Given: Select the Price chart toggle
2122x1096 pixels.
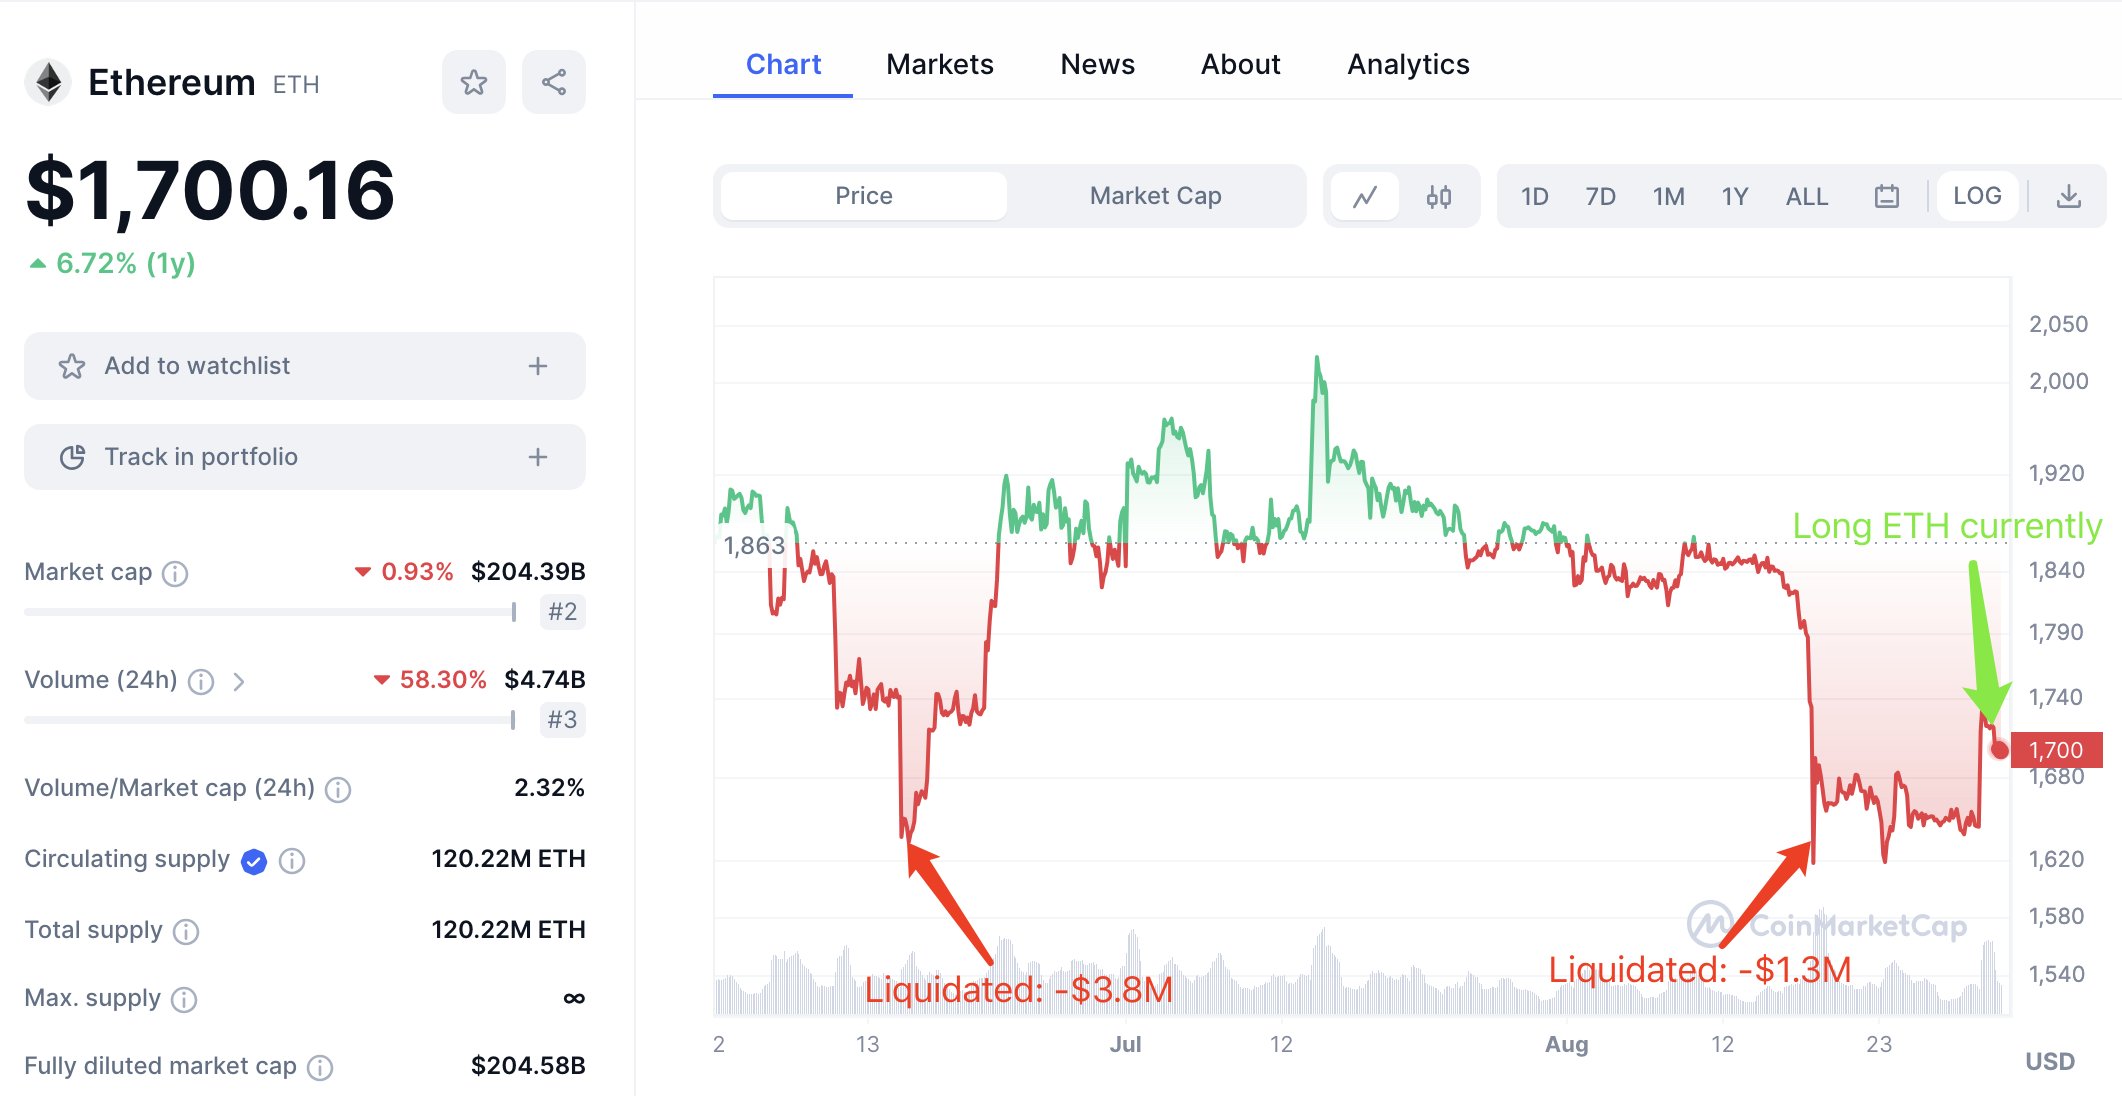Looking at the screenshot, I should pyautogui.click(x=864, y=196).
